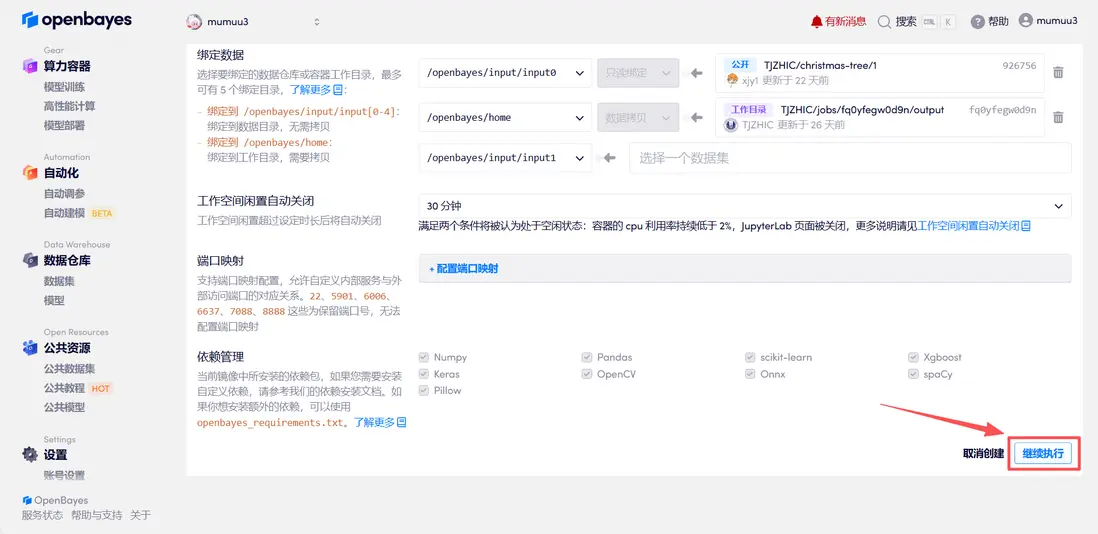This screenshot has height=534, width=1098.
Task: Toggle the Pillow checkbox
Action: tap(424, 391)
